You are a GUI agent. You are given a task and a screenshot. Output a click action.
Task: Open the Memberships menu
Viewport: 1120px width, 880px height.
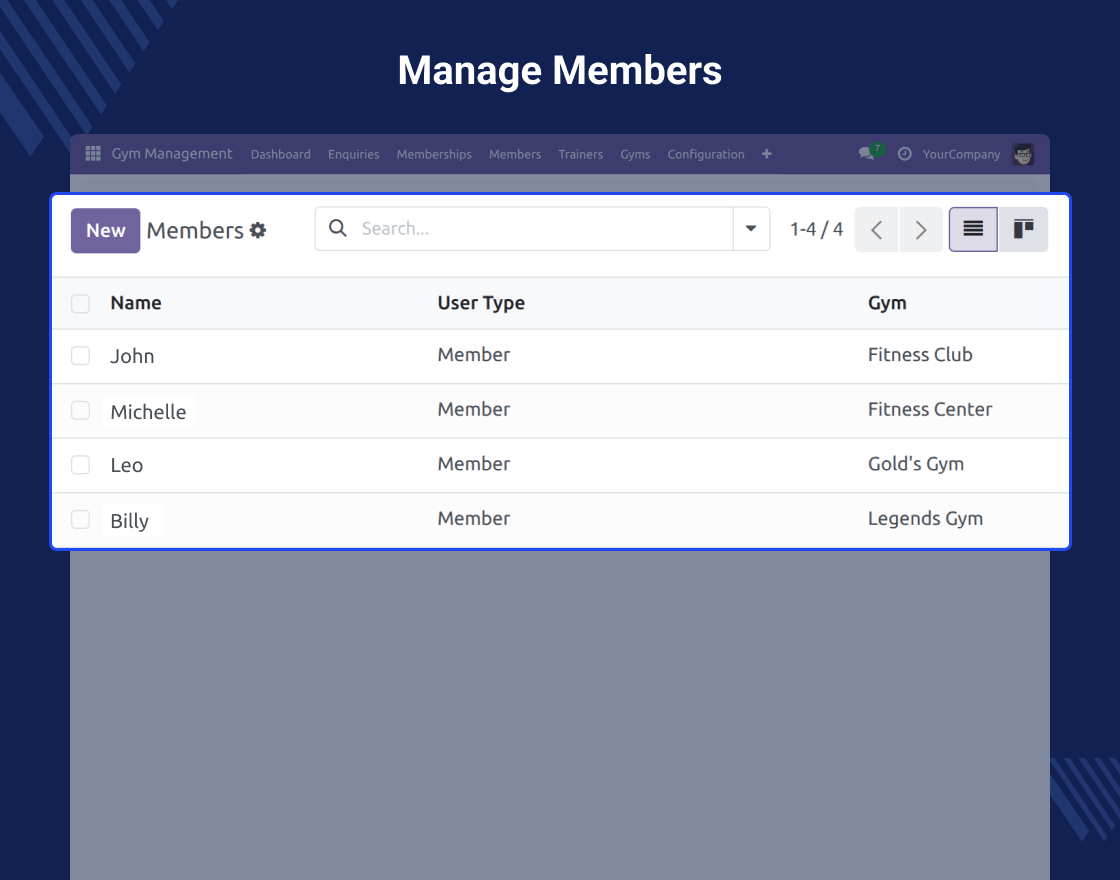click(x=434, y=154)
